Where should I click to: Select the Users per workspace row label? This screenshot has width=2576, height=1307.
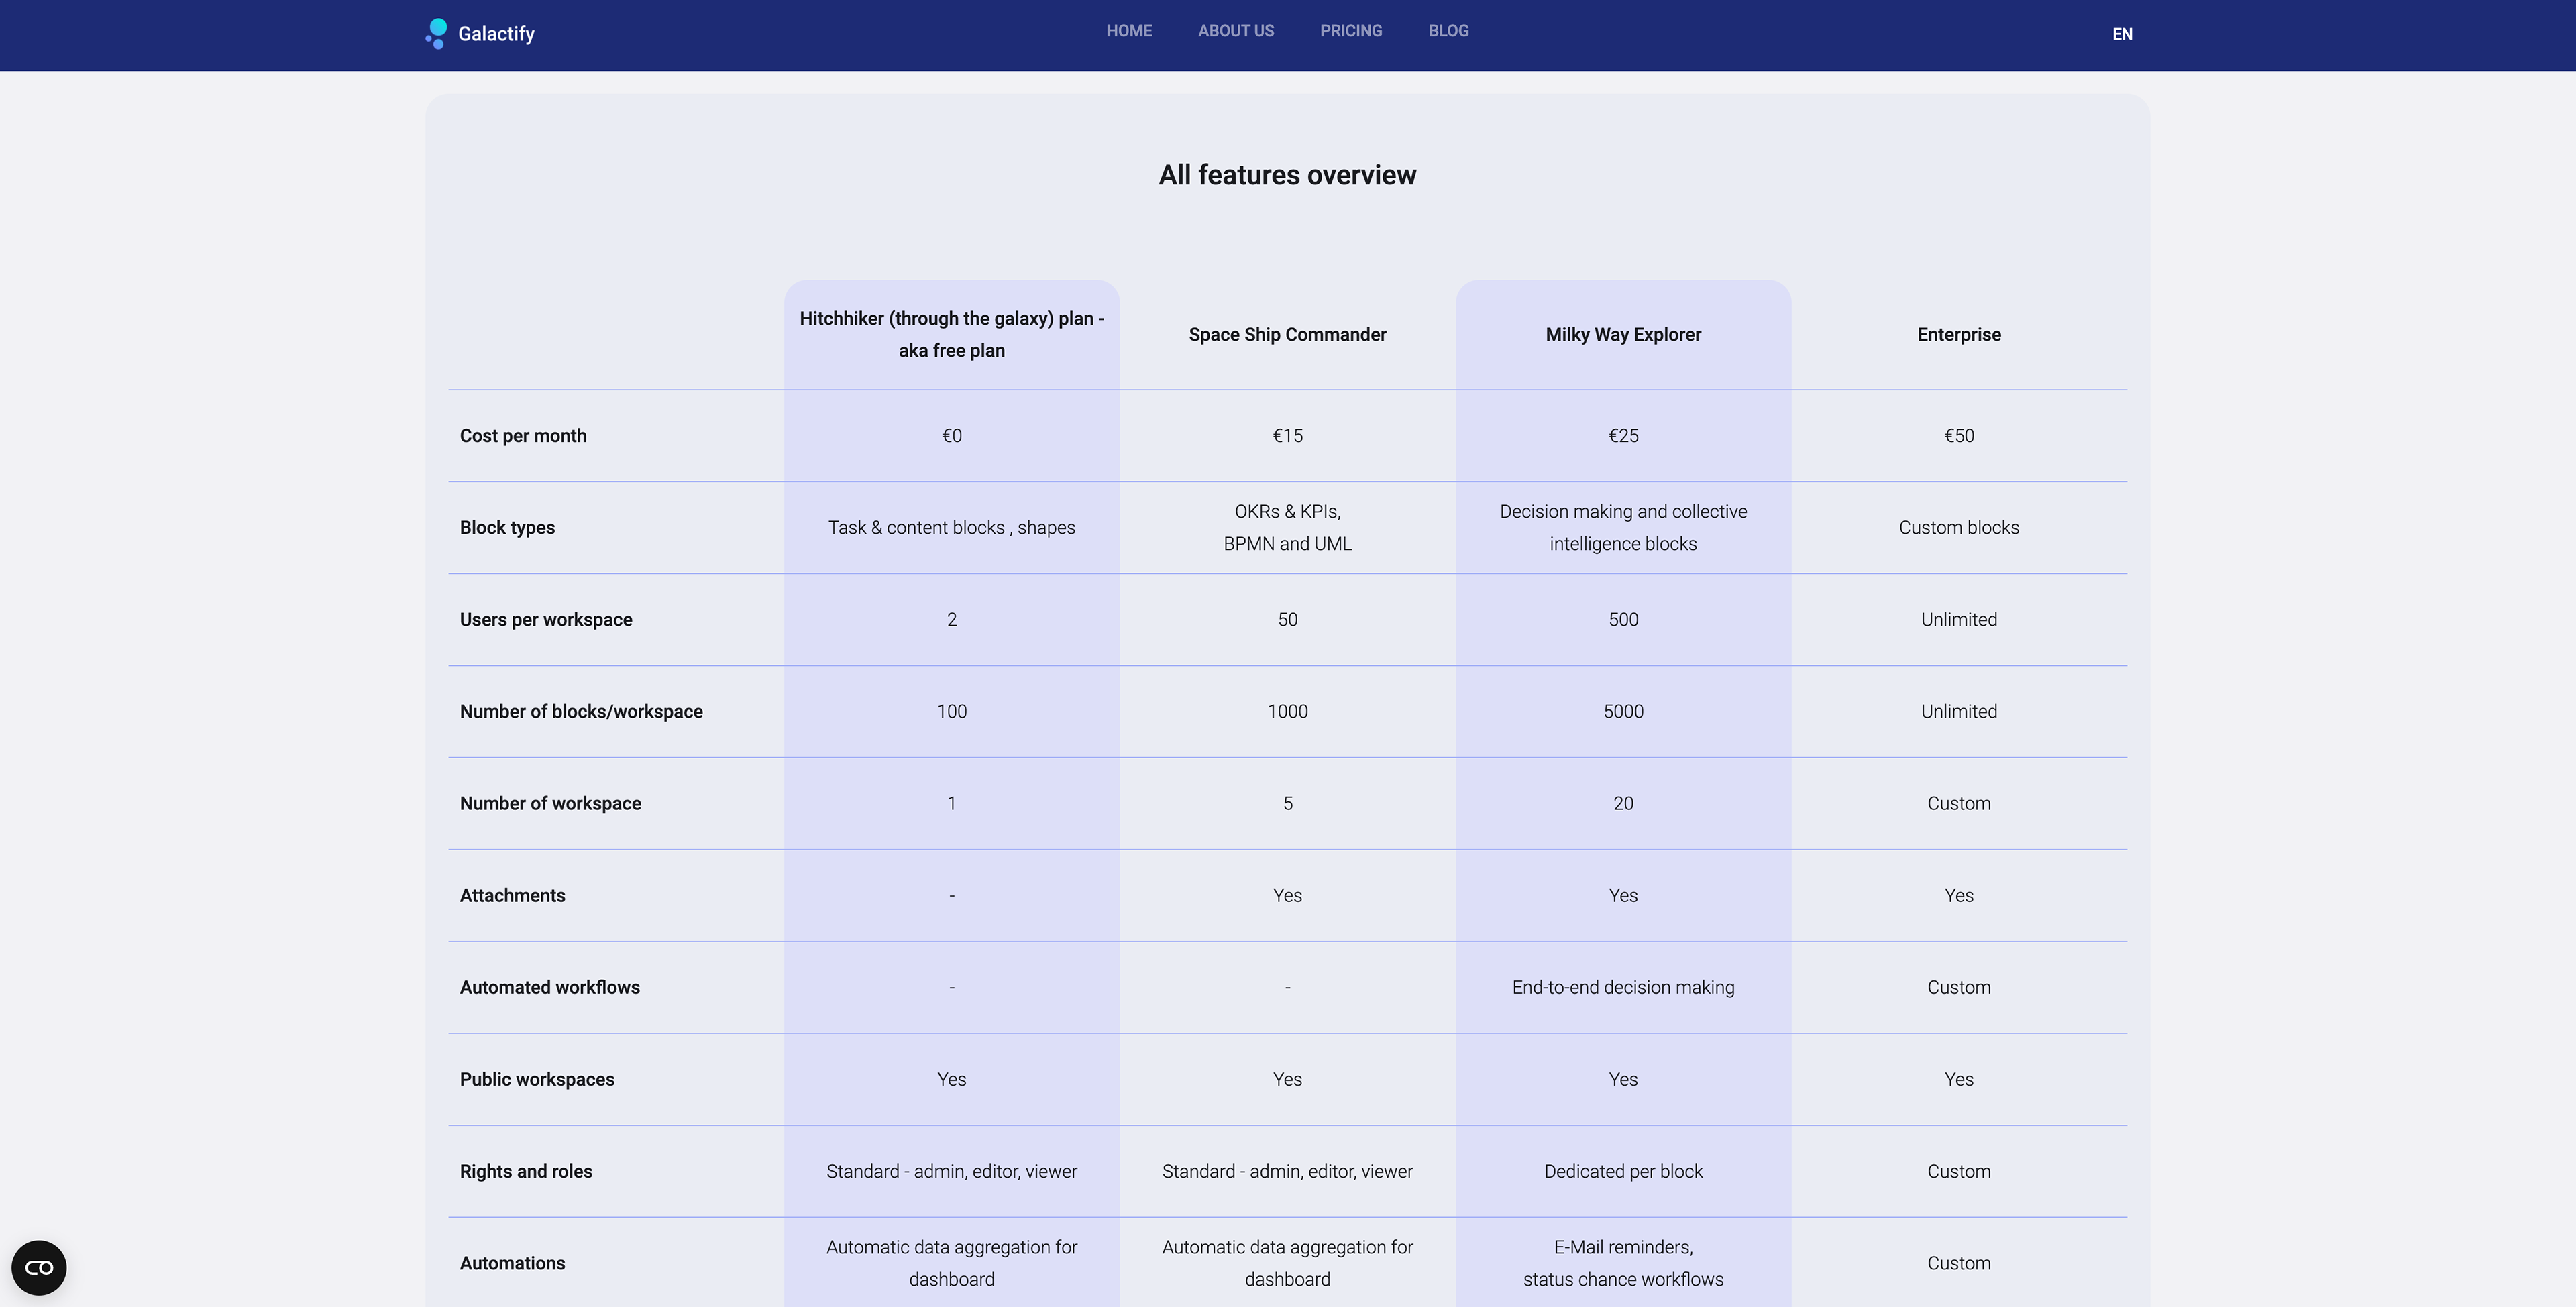(x=546, y=620)
